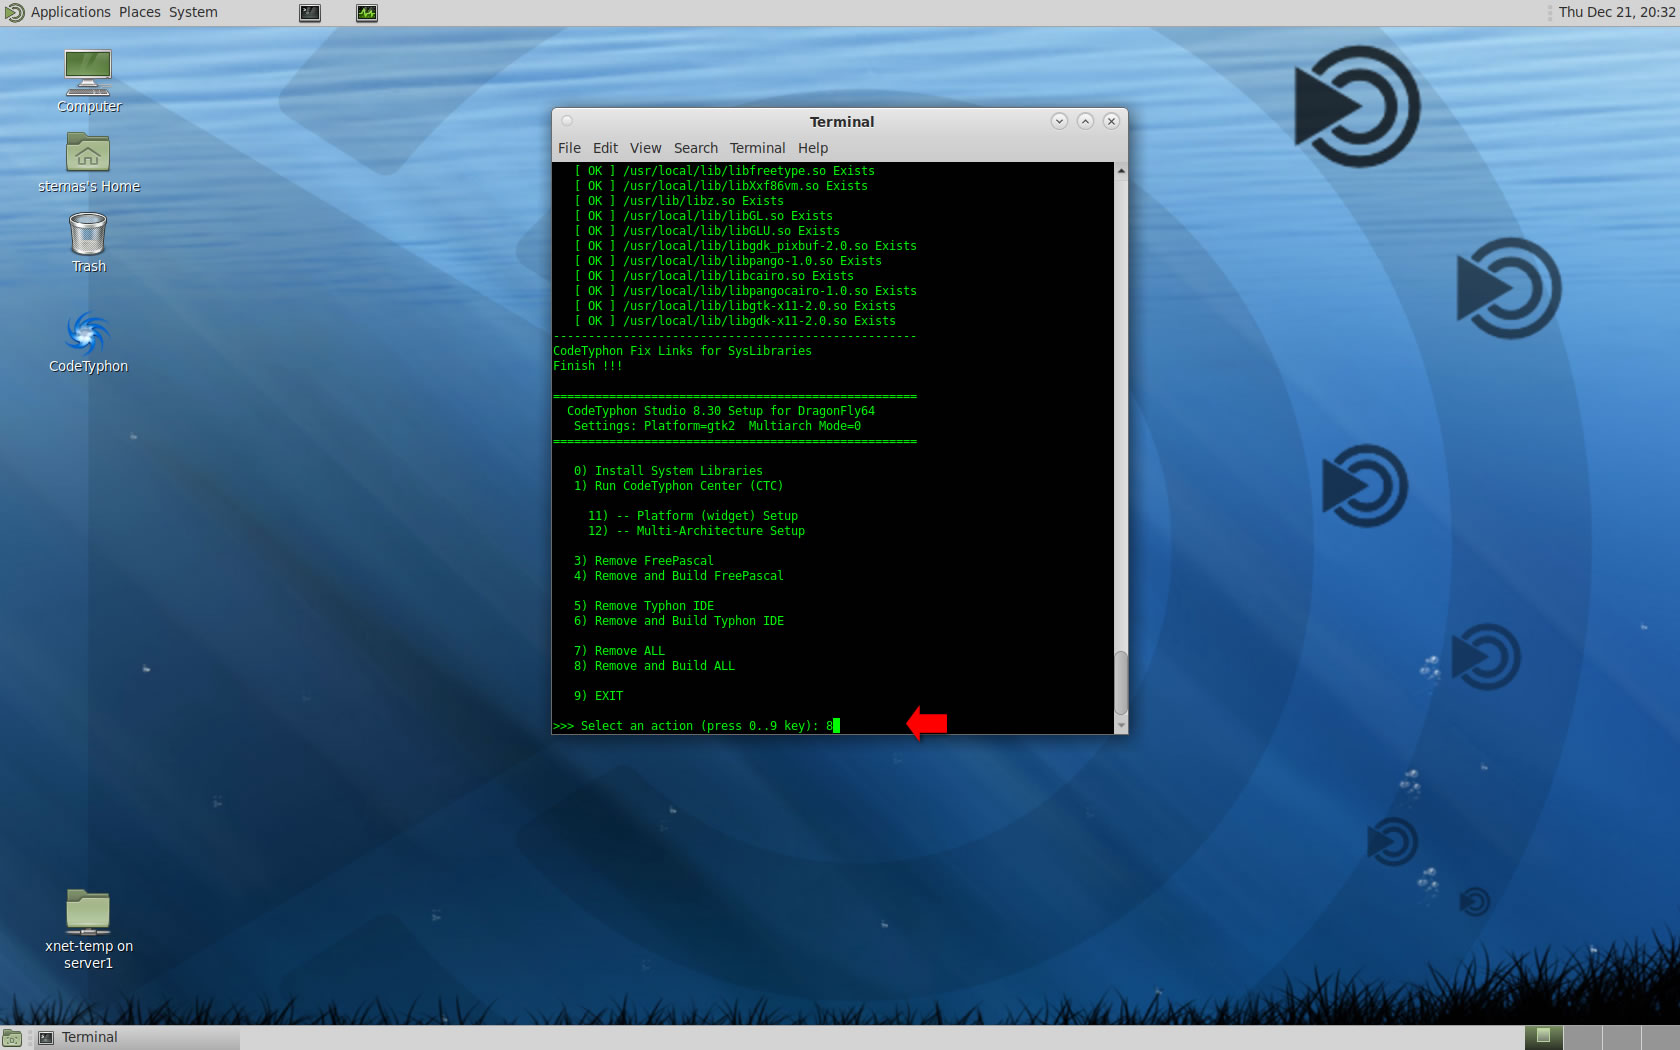Click 'CodeTyphon Studio 8.30 Setup for DragonFly64' text
Image resolution: width=1680 pixels, height=1050 pixels.
point(721,411)
